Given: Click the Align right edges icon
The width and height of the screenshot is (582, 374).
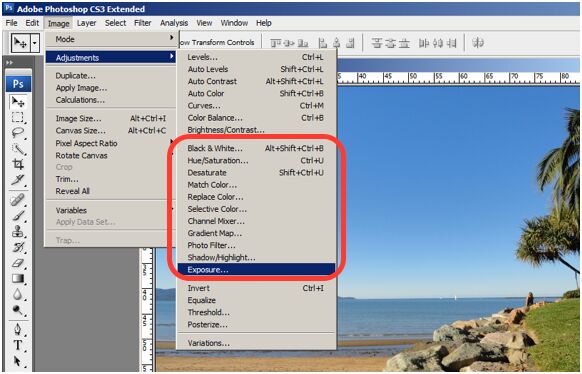Looking at the screenshot, I should [x=350, y=43].
